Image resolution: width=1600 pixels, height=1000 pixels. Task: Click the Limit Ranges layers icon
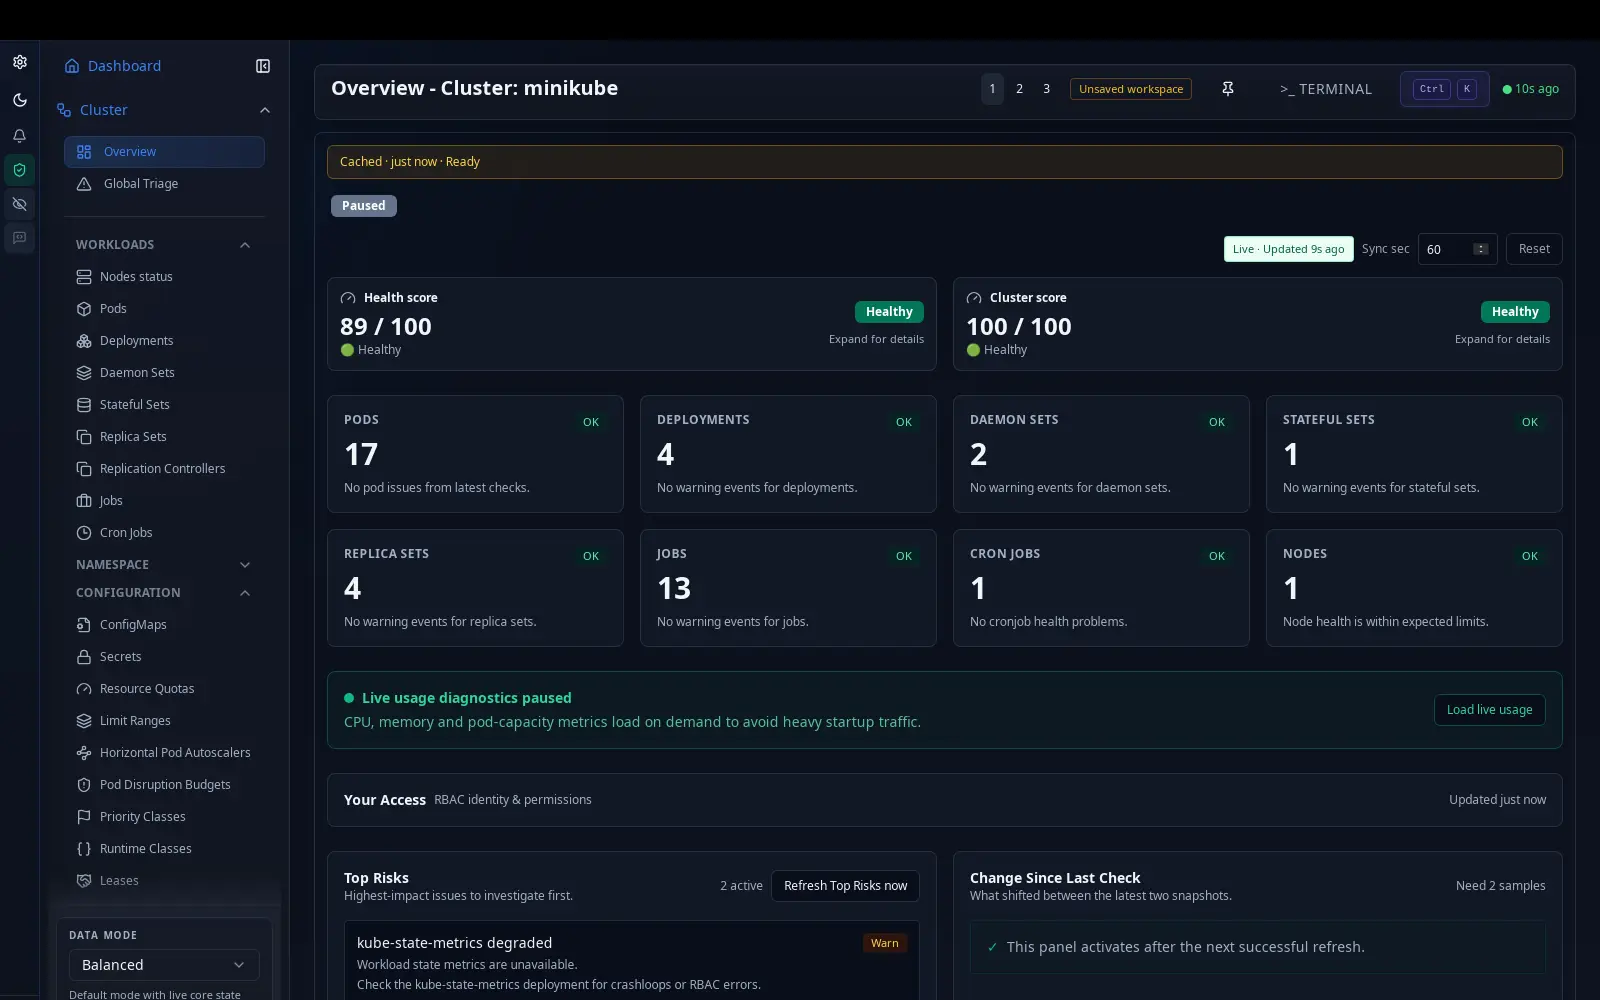point(84,721)
